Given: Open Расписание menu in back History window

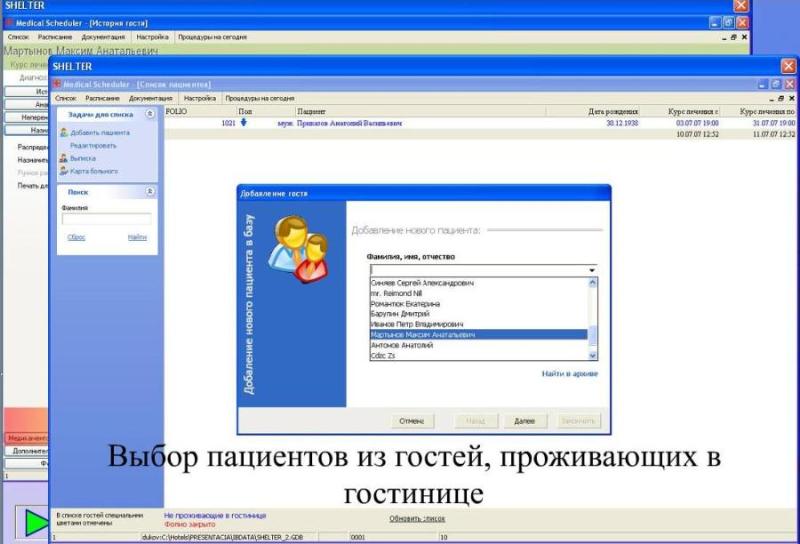Looking at the screenshot, I should coord(55,37).
